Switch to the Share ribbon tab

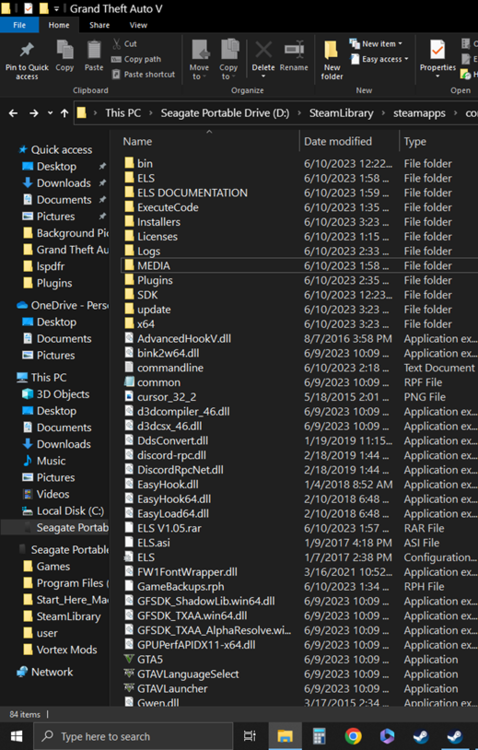pyautogui.click(x=99, y=25)
